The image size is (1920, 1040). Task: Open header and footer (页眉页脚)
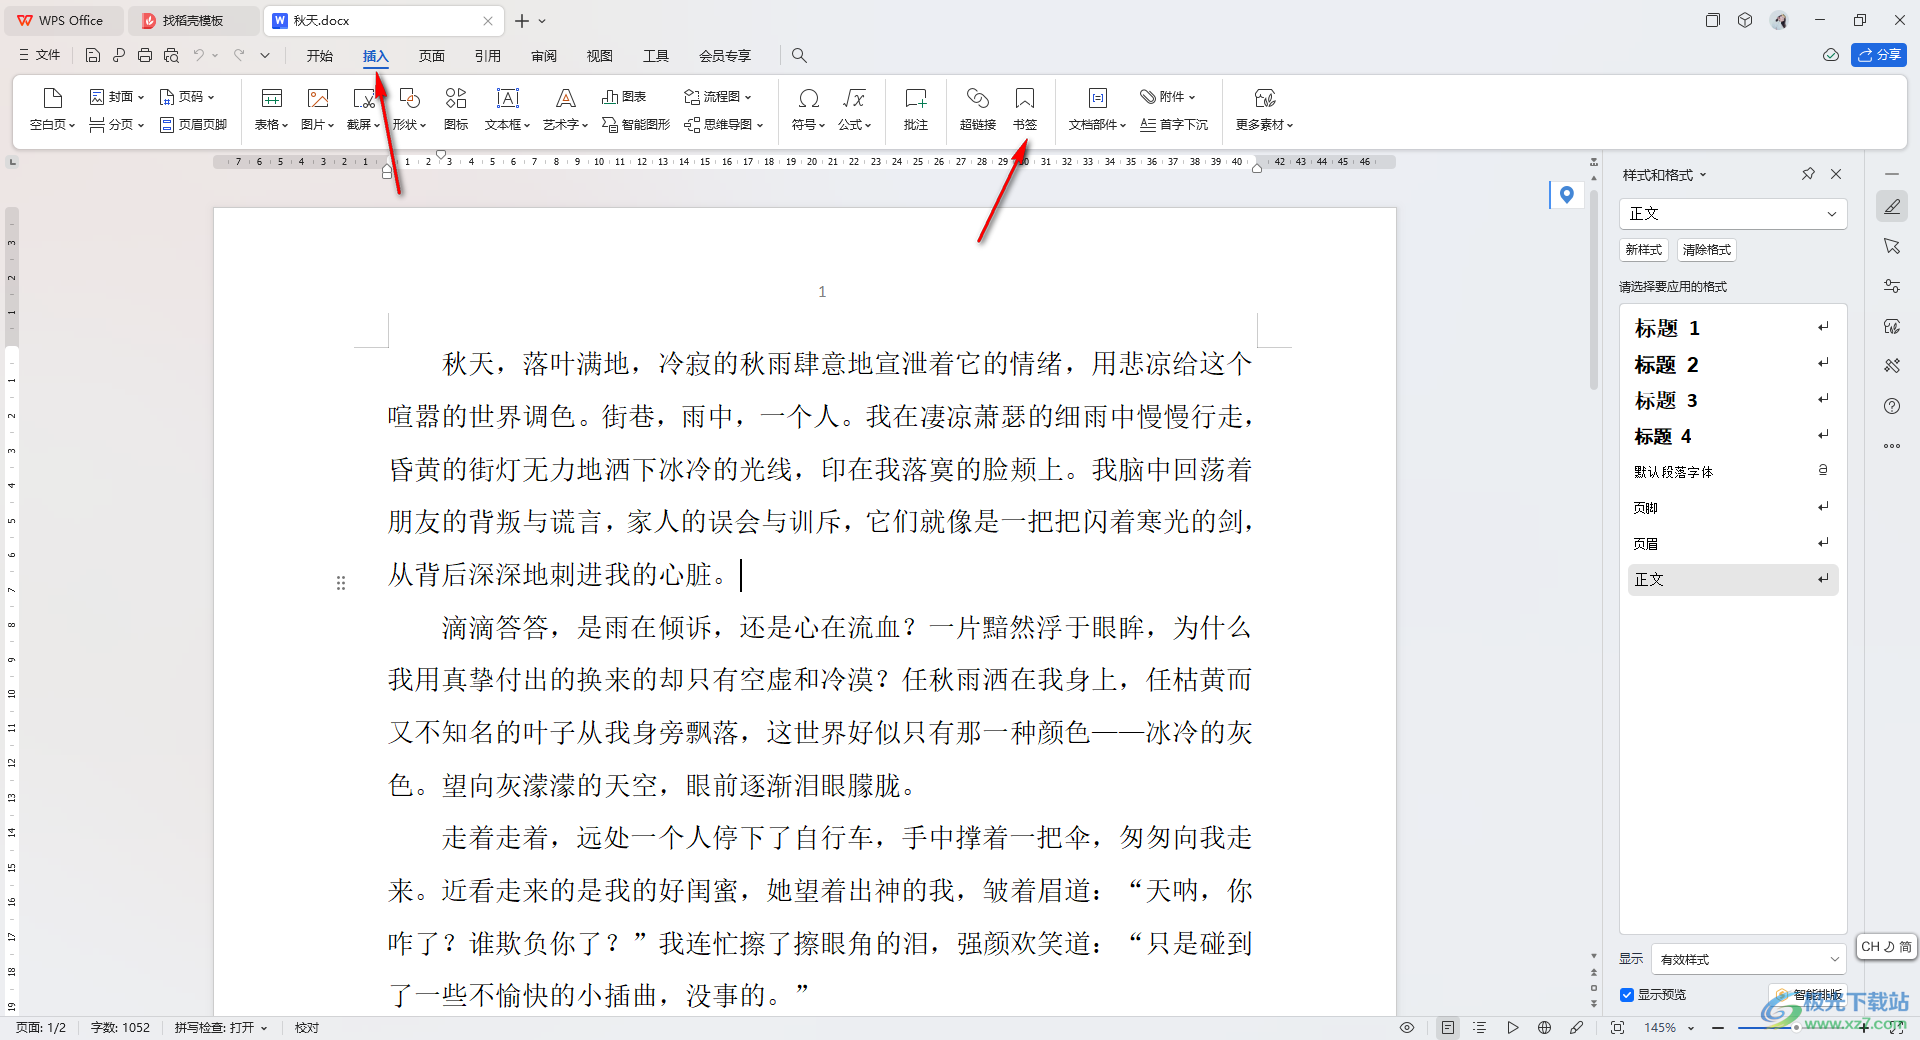point(193,125)
